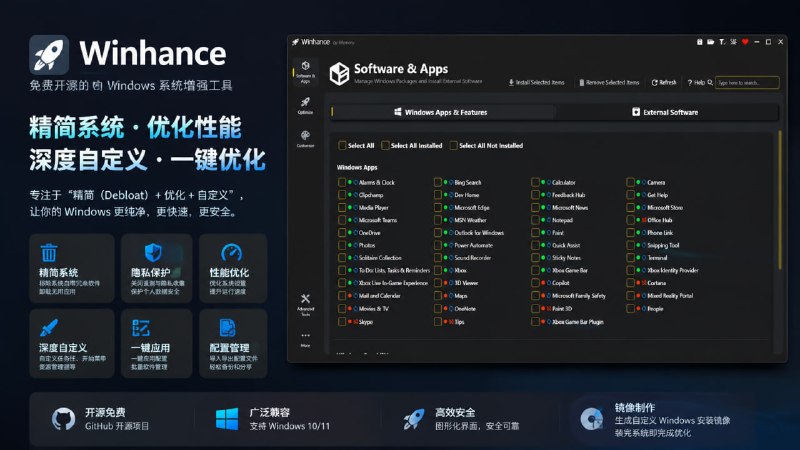
Task: Click the search magnifier icon
Action: point(710,82)
